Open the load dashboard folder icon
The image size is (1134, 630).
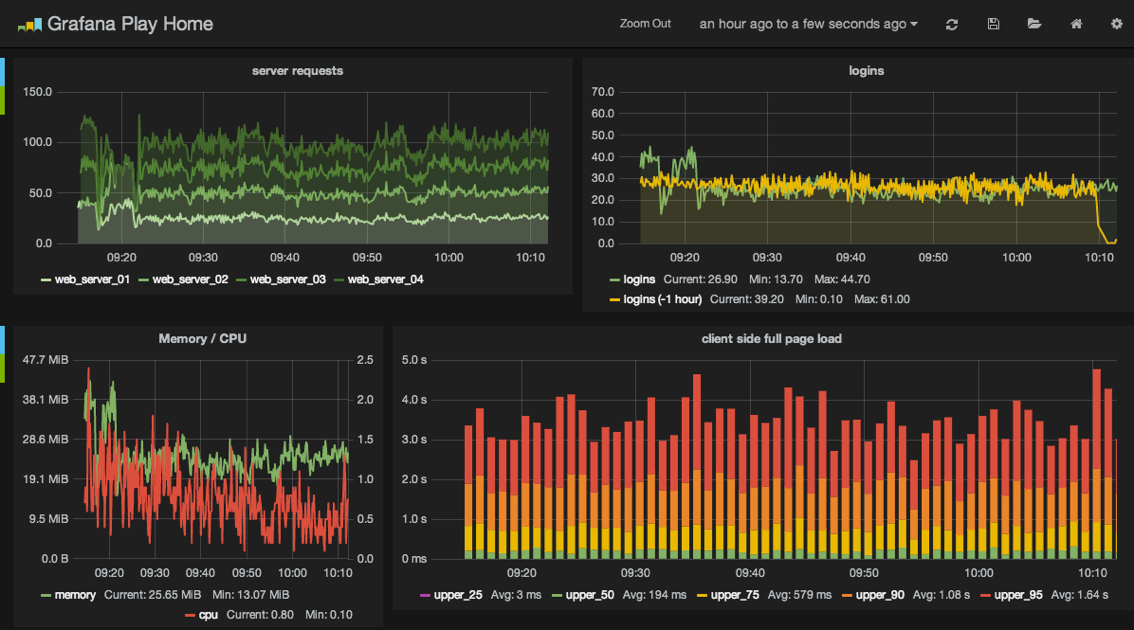[x=1034, y=23]
